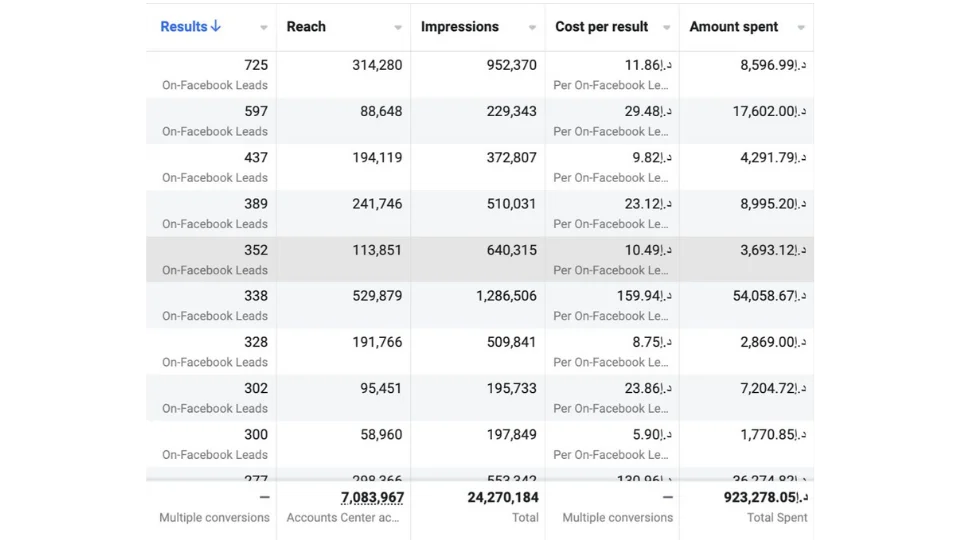Click the impressions value 195,733
The width and height of the screenshot is (960, 540).
click(512, 388)
